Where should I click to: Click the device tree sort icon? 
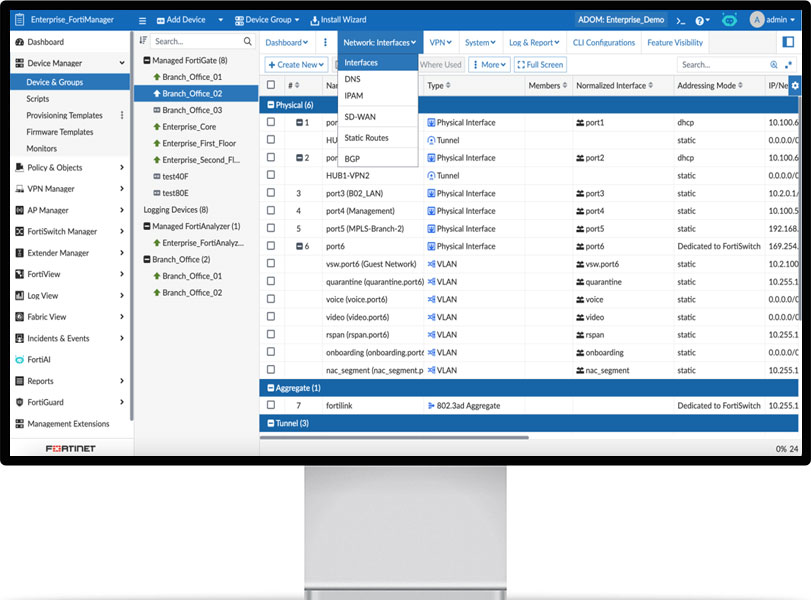click(x=143, y=41)
